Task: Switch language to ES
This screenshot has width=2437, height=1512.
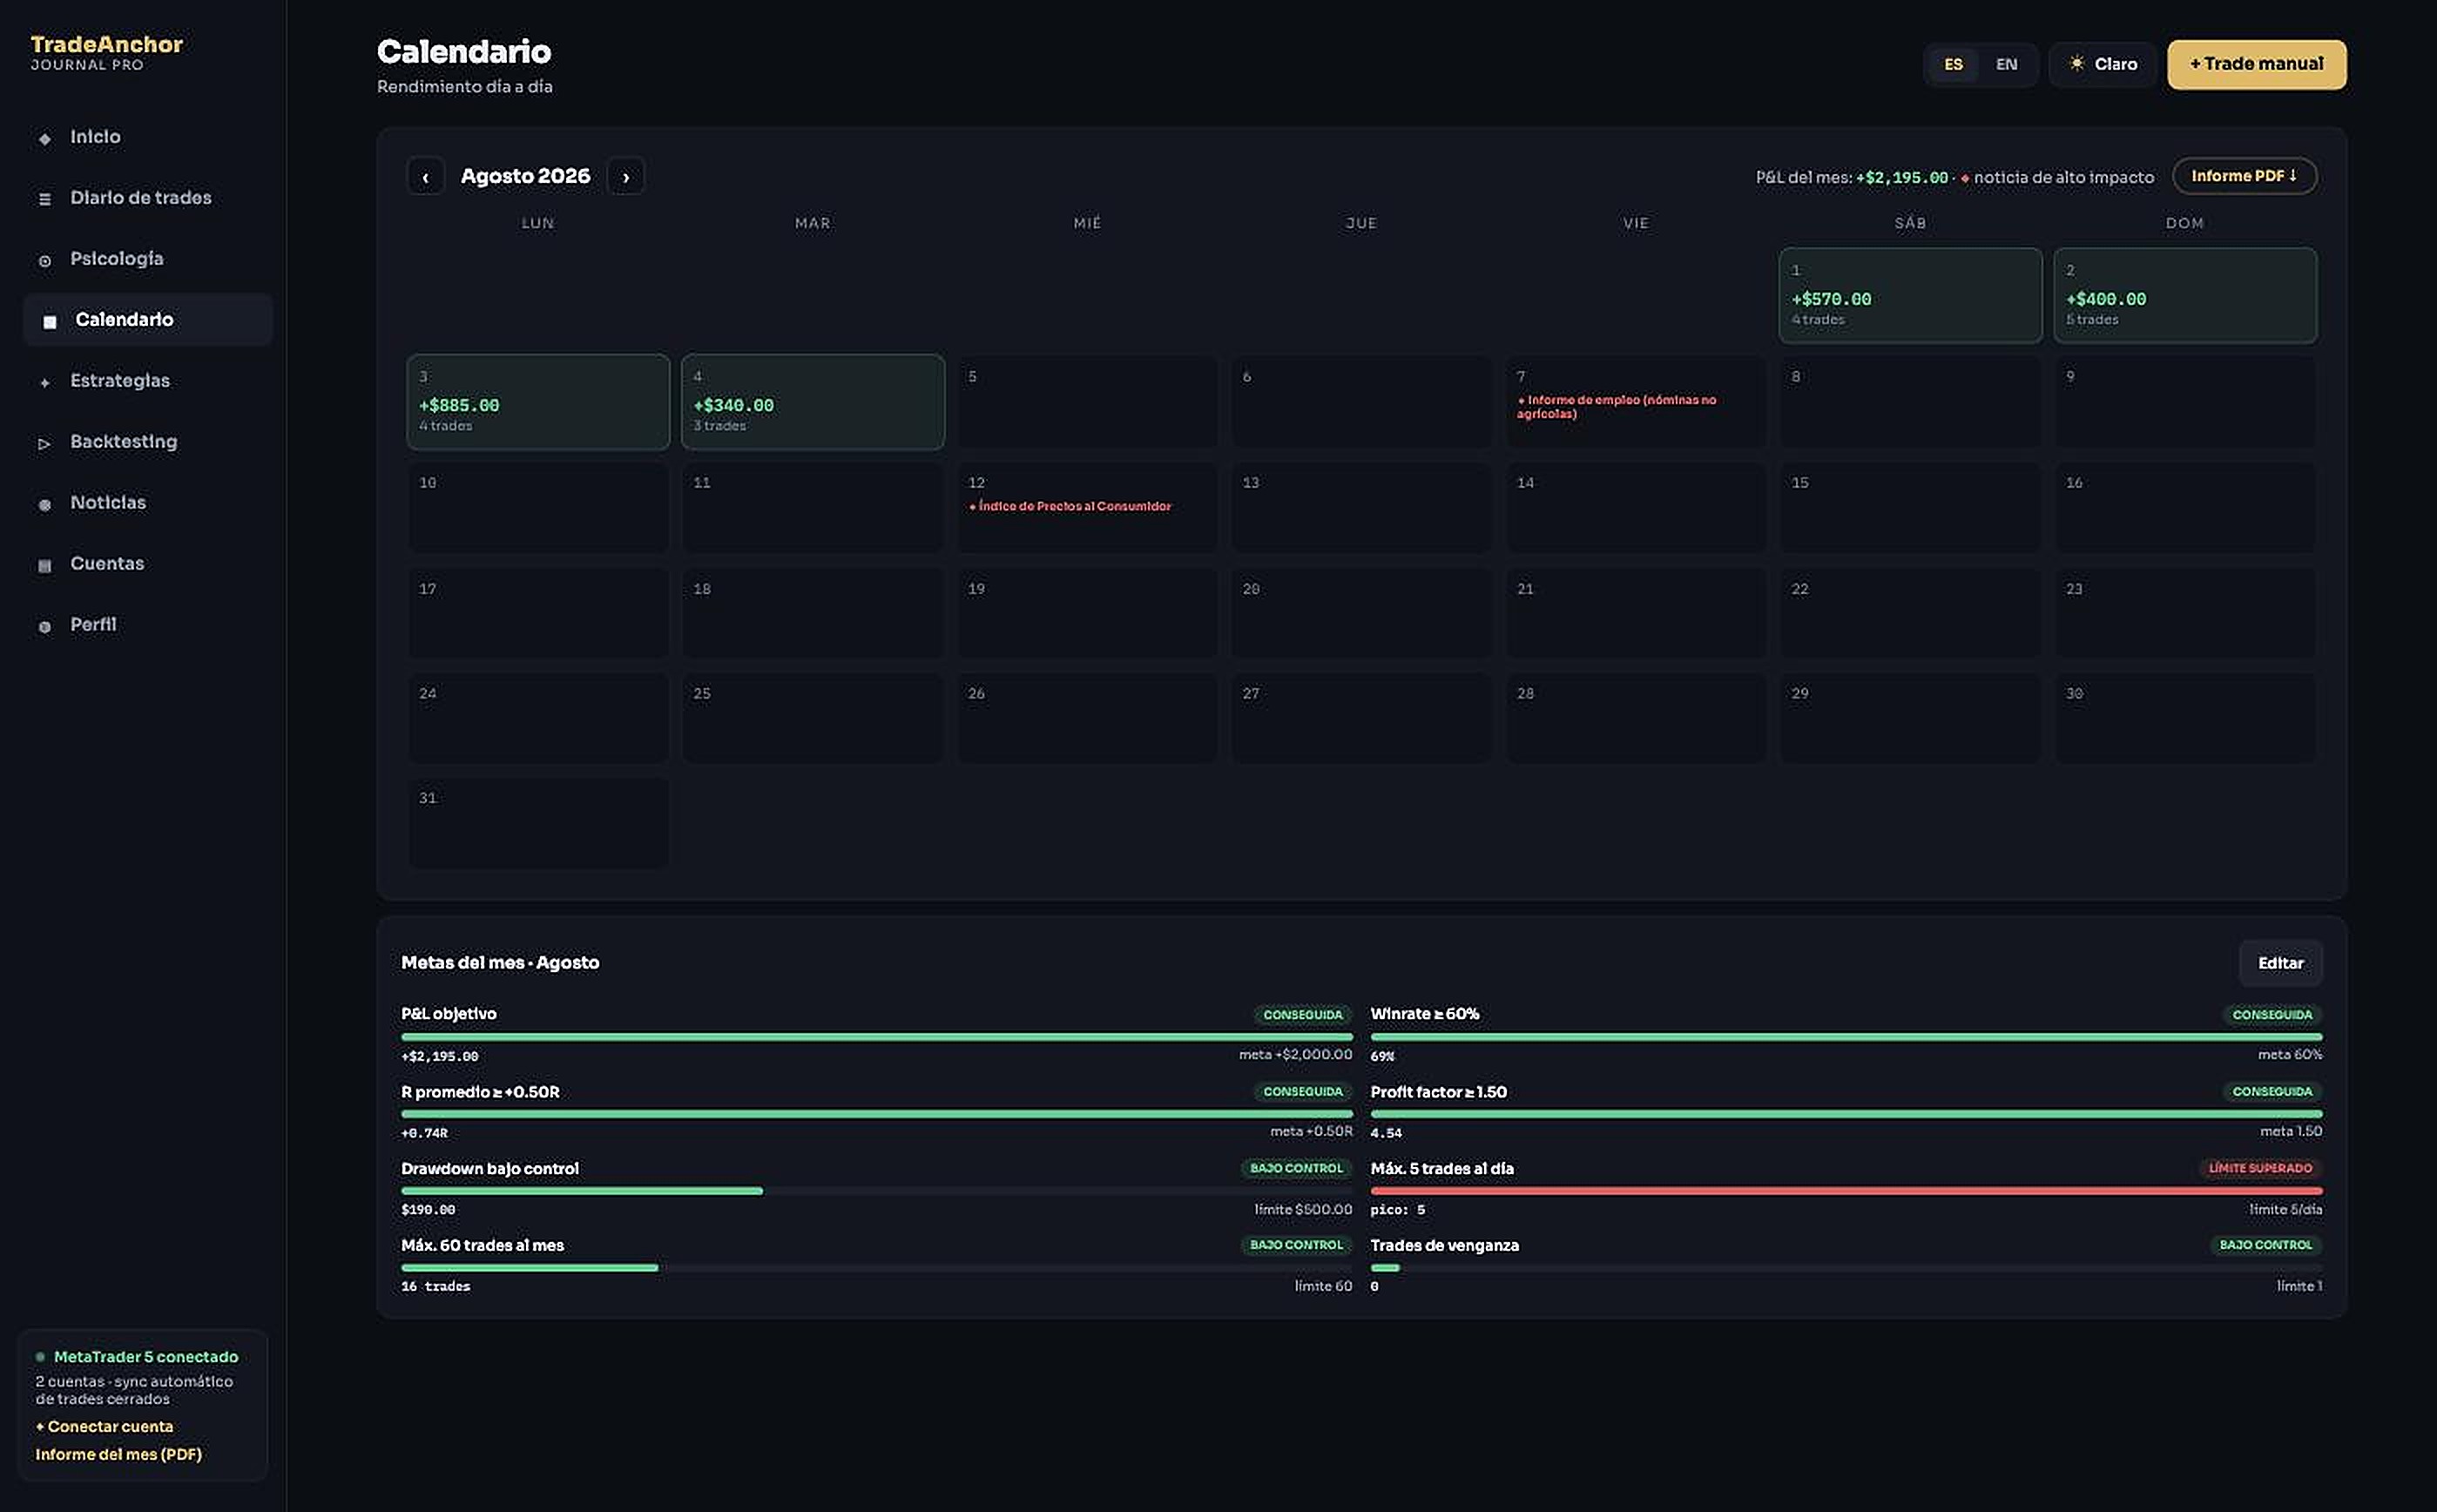Action: pyautogui.click(x=1953, y=64)
